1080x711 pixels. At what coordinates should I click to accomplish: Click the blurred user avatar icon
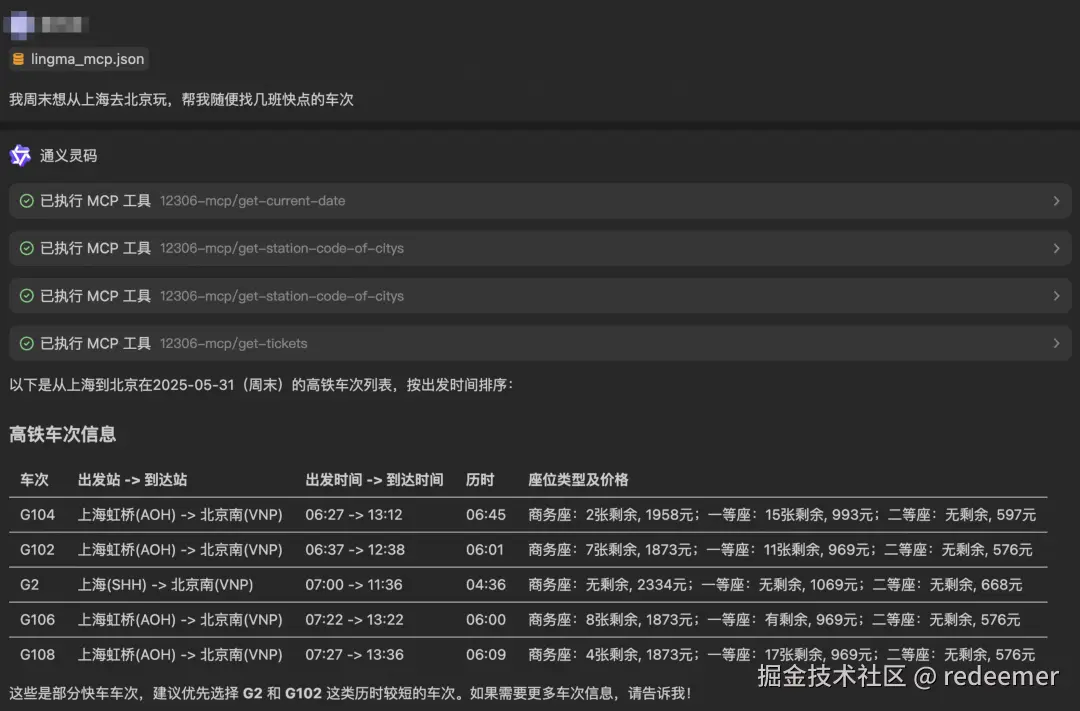[18, 23]
